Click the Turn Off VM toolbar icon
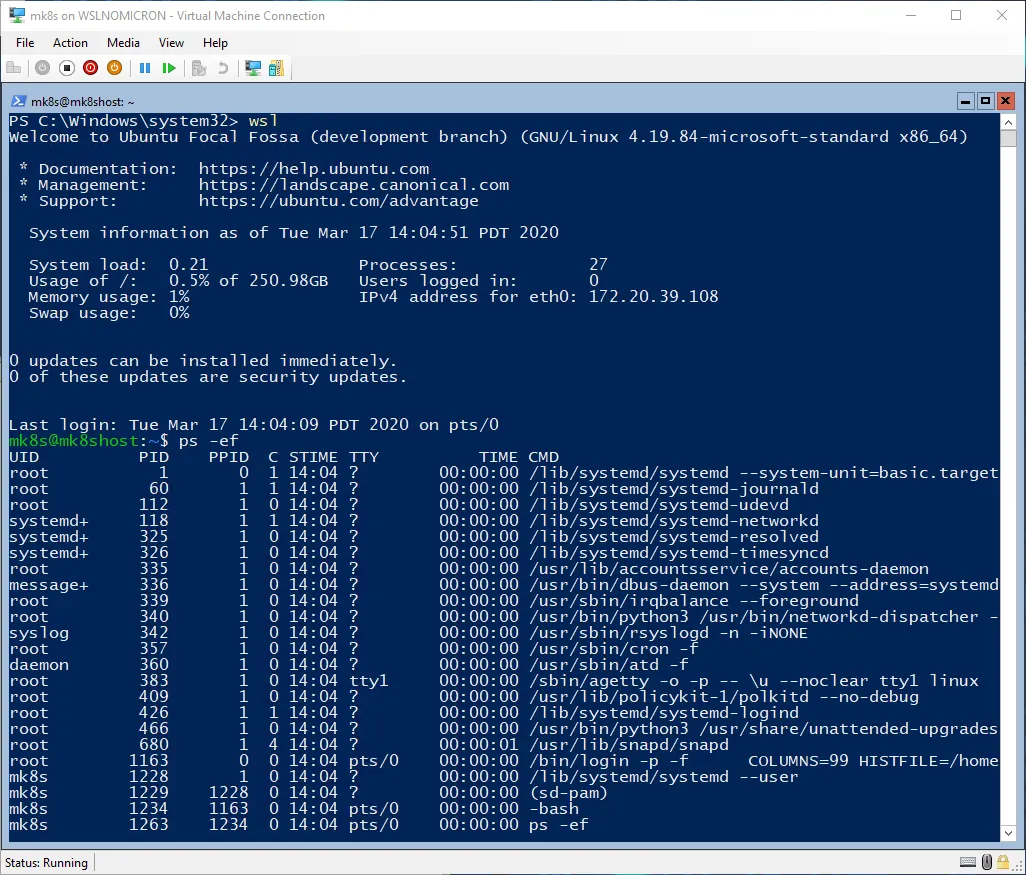1026x875 pixels. pos(66,68)
